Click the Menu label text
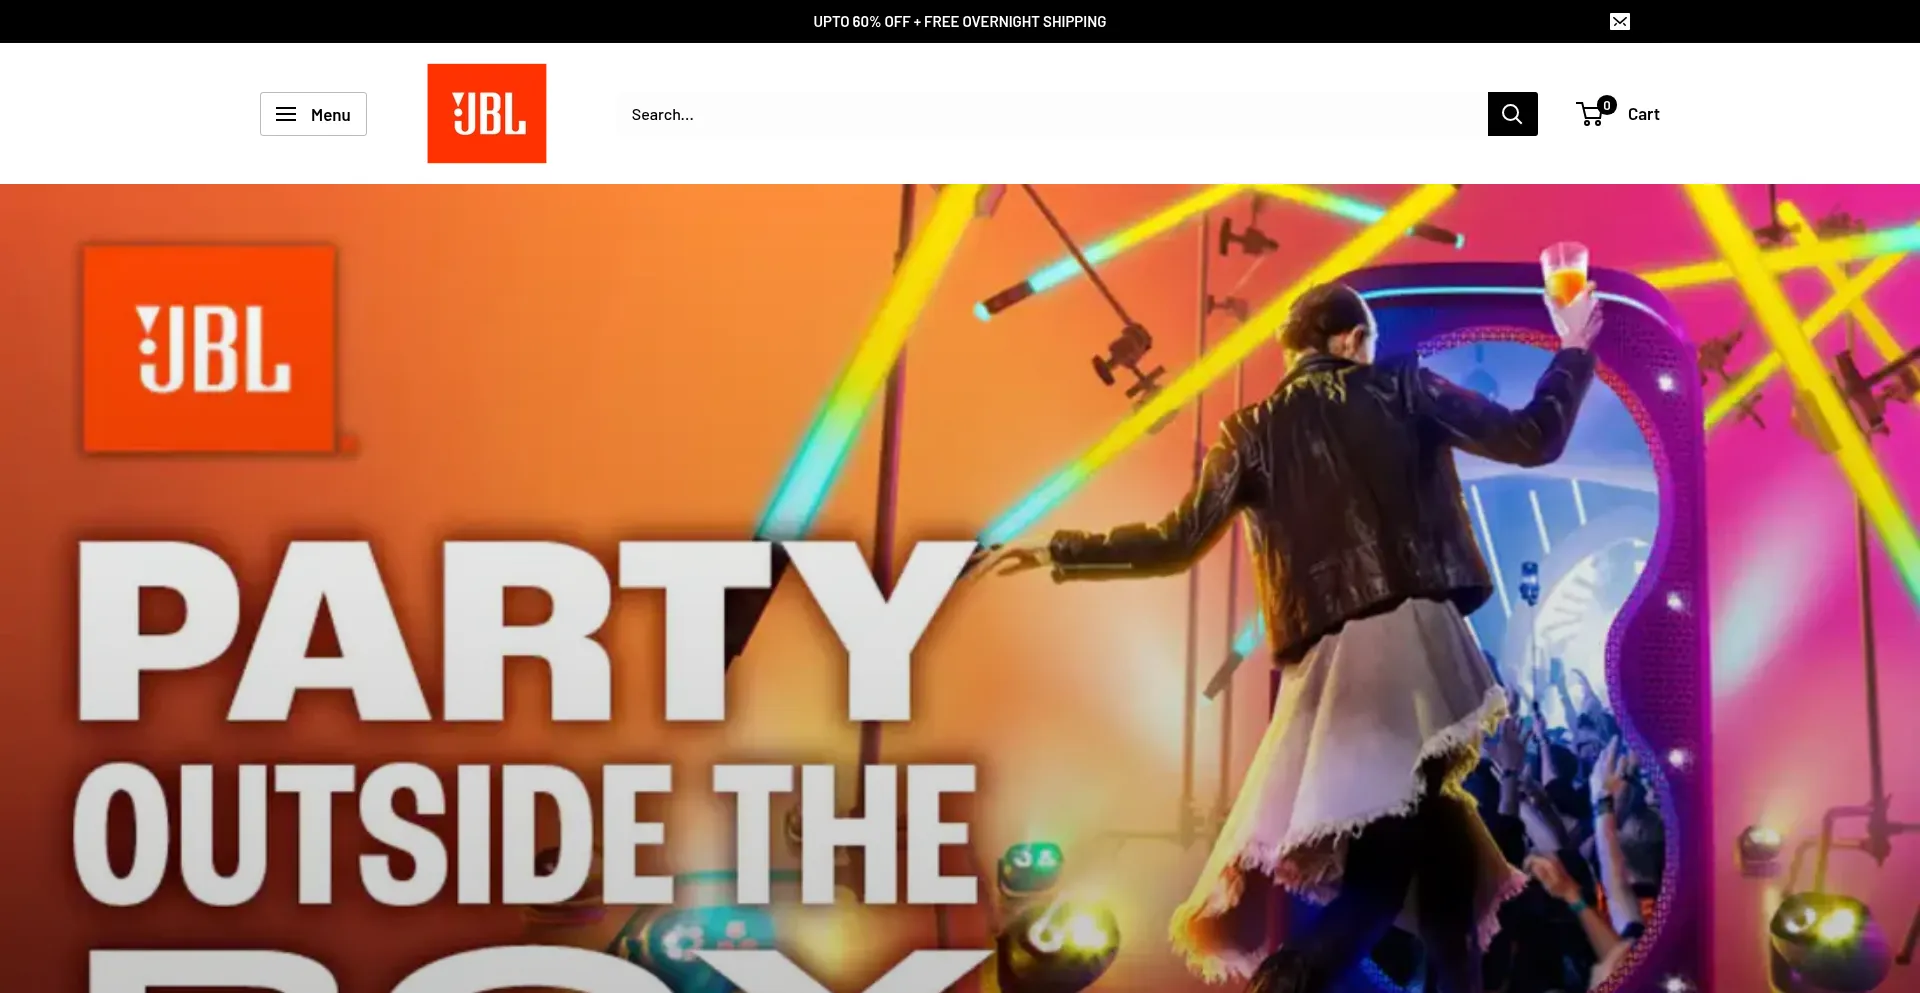This screenshot has width=1920, height=993. click(x=330, y=115)
